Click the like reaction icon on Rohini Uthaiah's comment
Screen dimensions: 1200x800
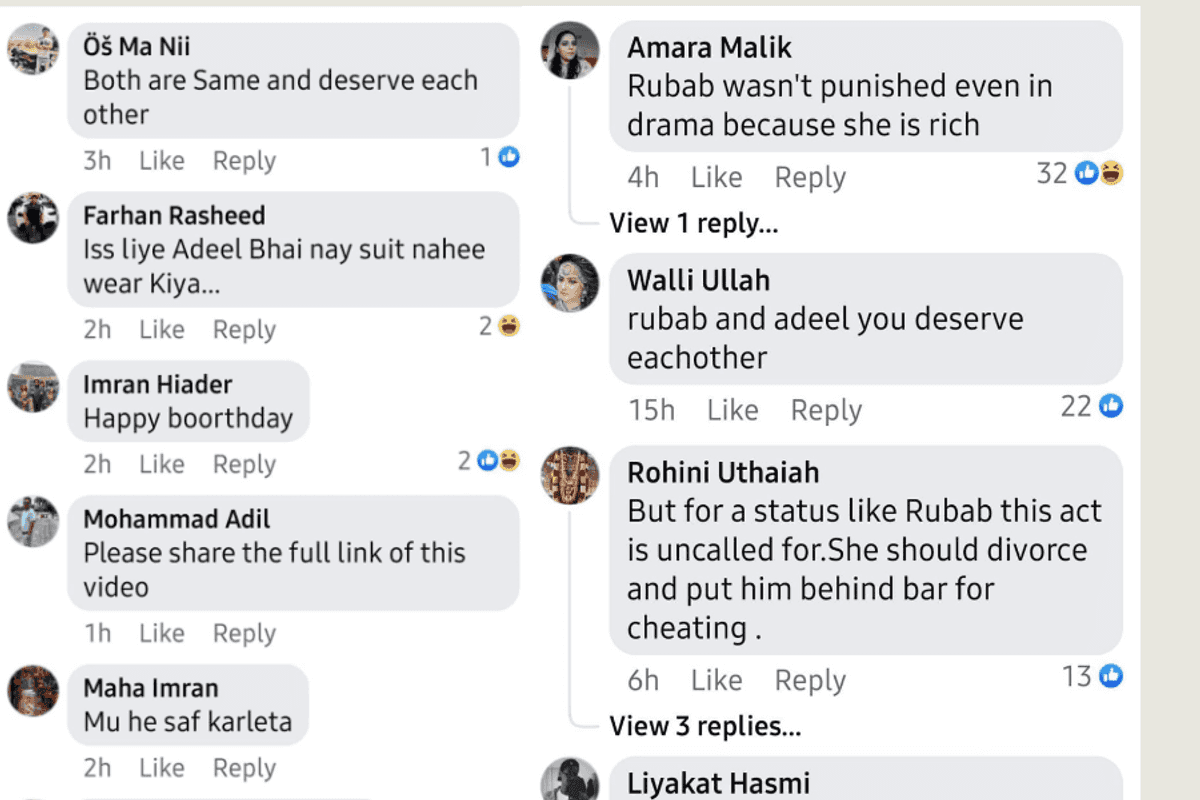coord(1111,677)
